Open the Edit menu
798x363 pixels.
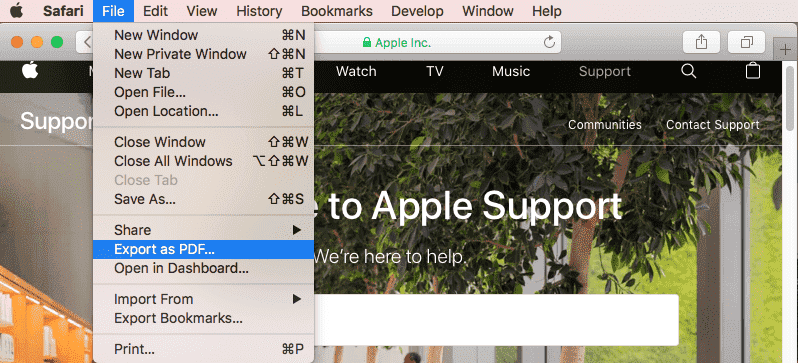coord(155,11)
